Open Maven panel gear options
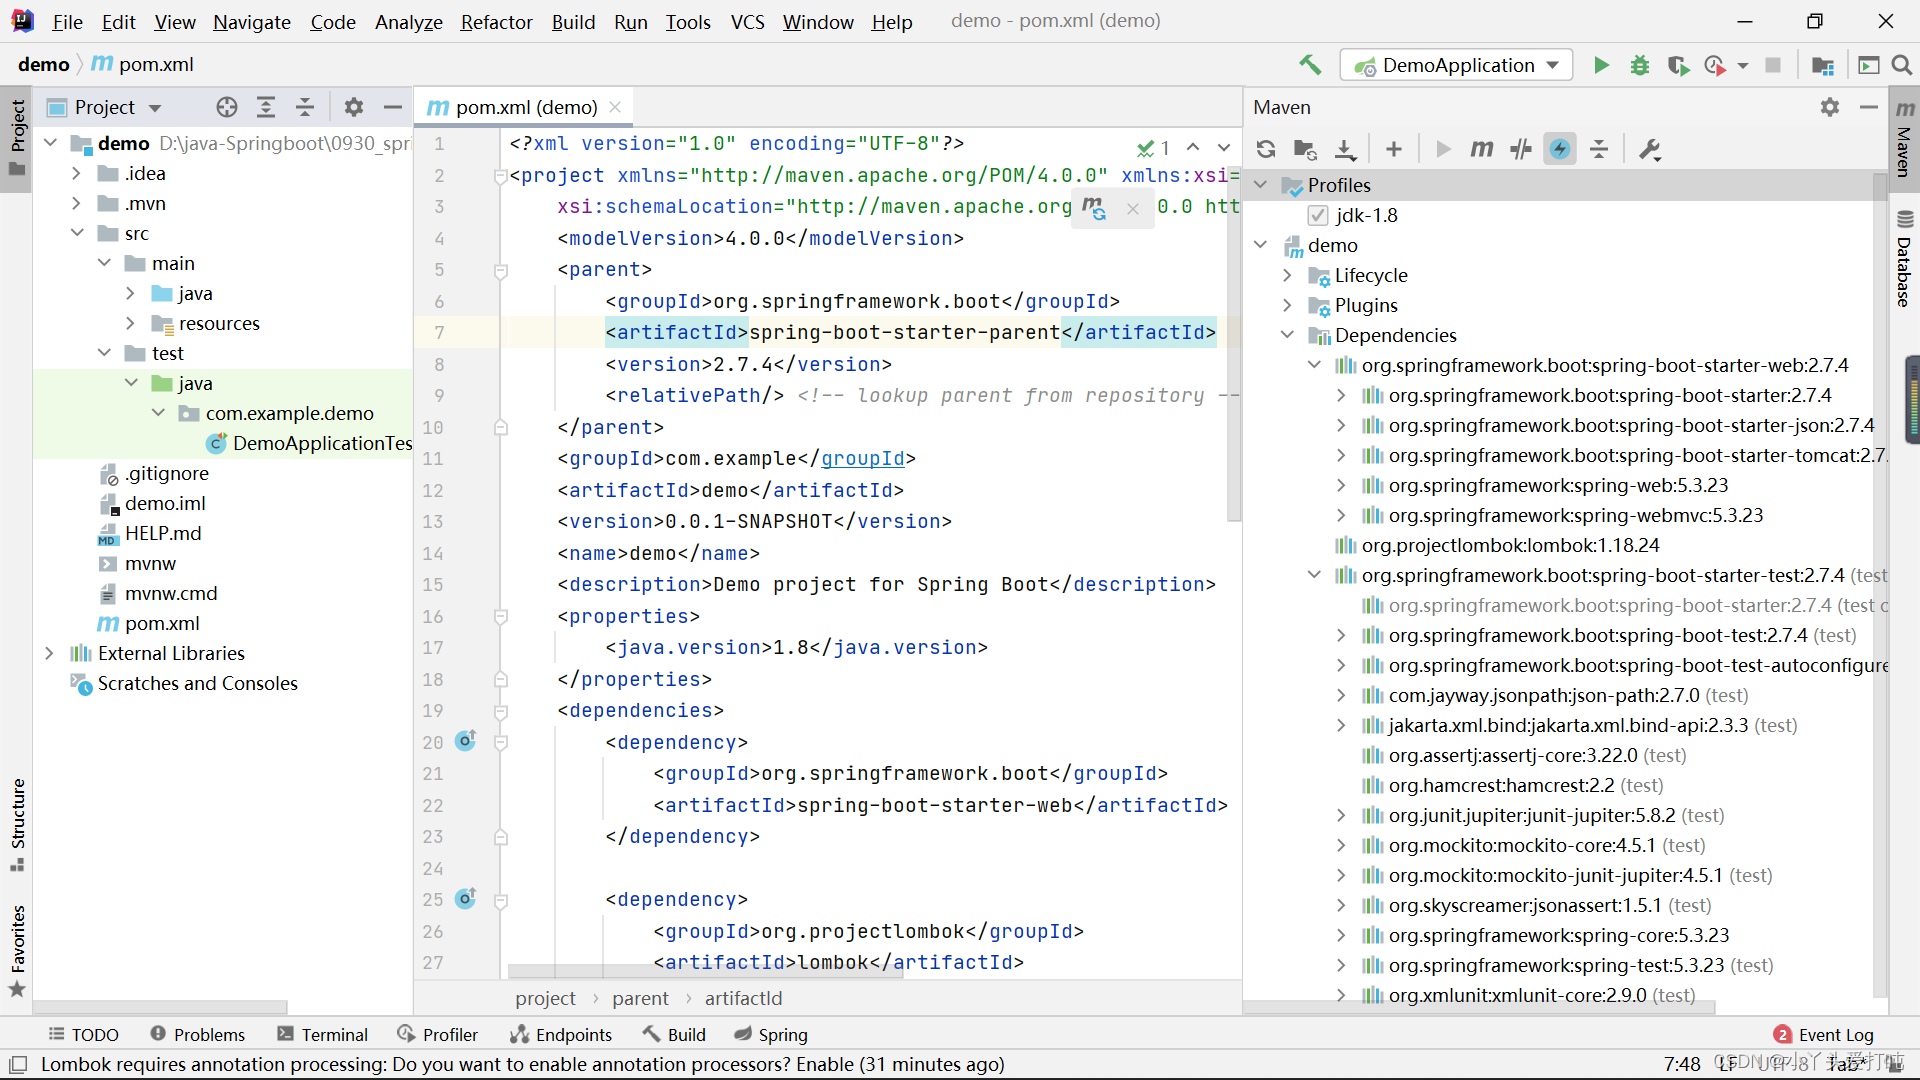The height and width of the screenshot is (1080, 1920). (x=1830, y=107)
